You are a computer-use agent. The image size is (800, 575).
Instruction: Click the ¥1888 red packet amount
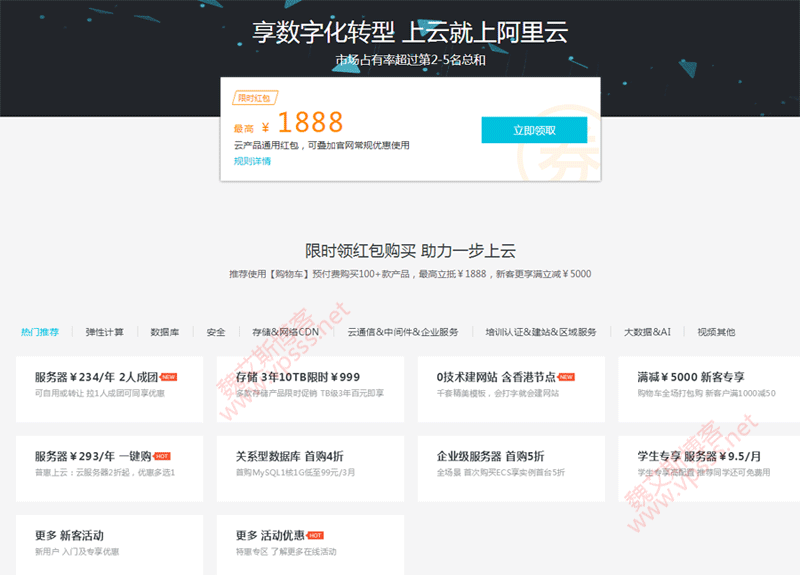tap(302, 122)
